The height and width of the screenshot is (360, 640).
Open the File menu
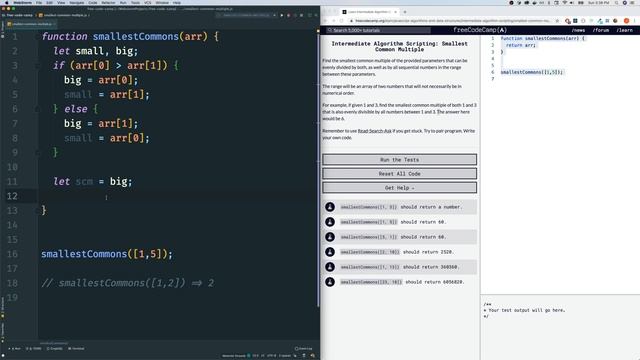click(x=39, y=2)
